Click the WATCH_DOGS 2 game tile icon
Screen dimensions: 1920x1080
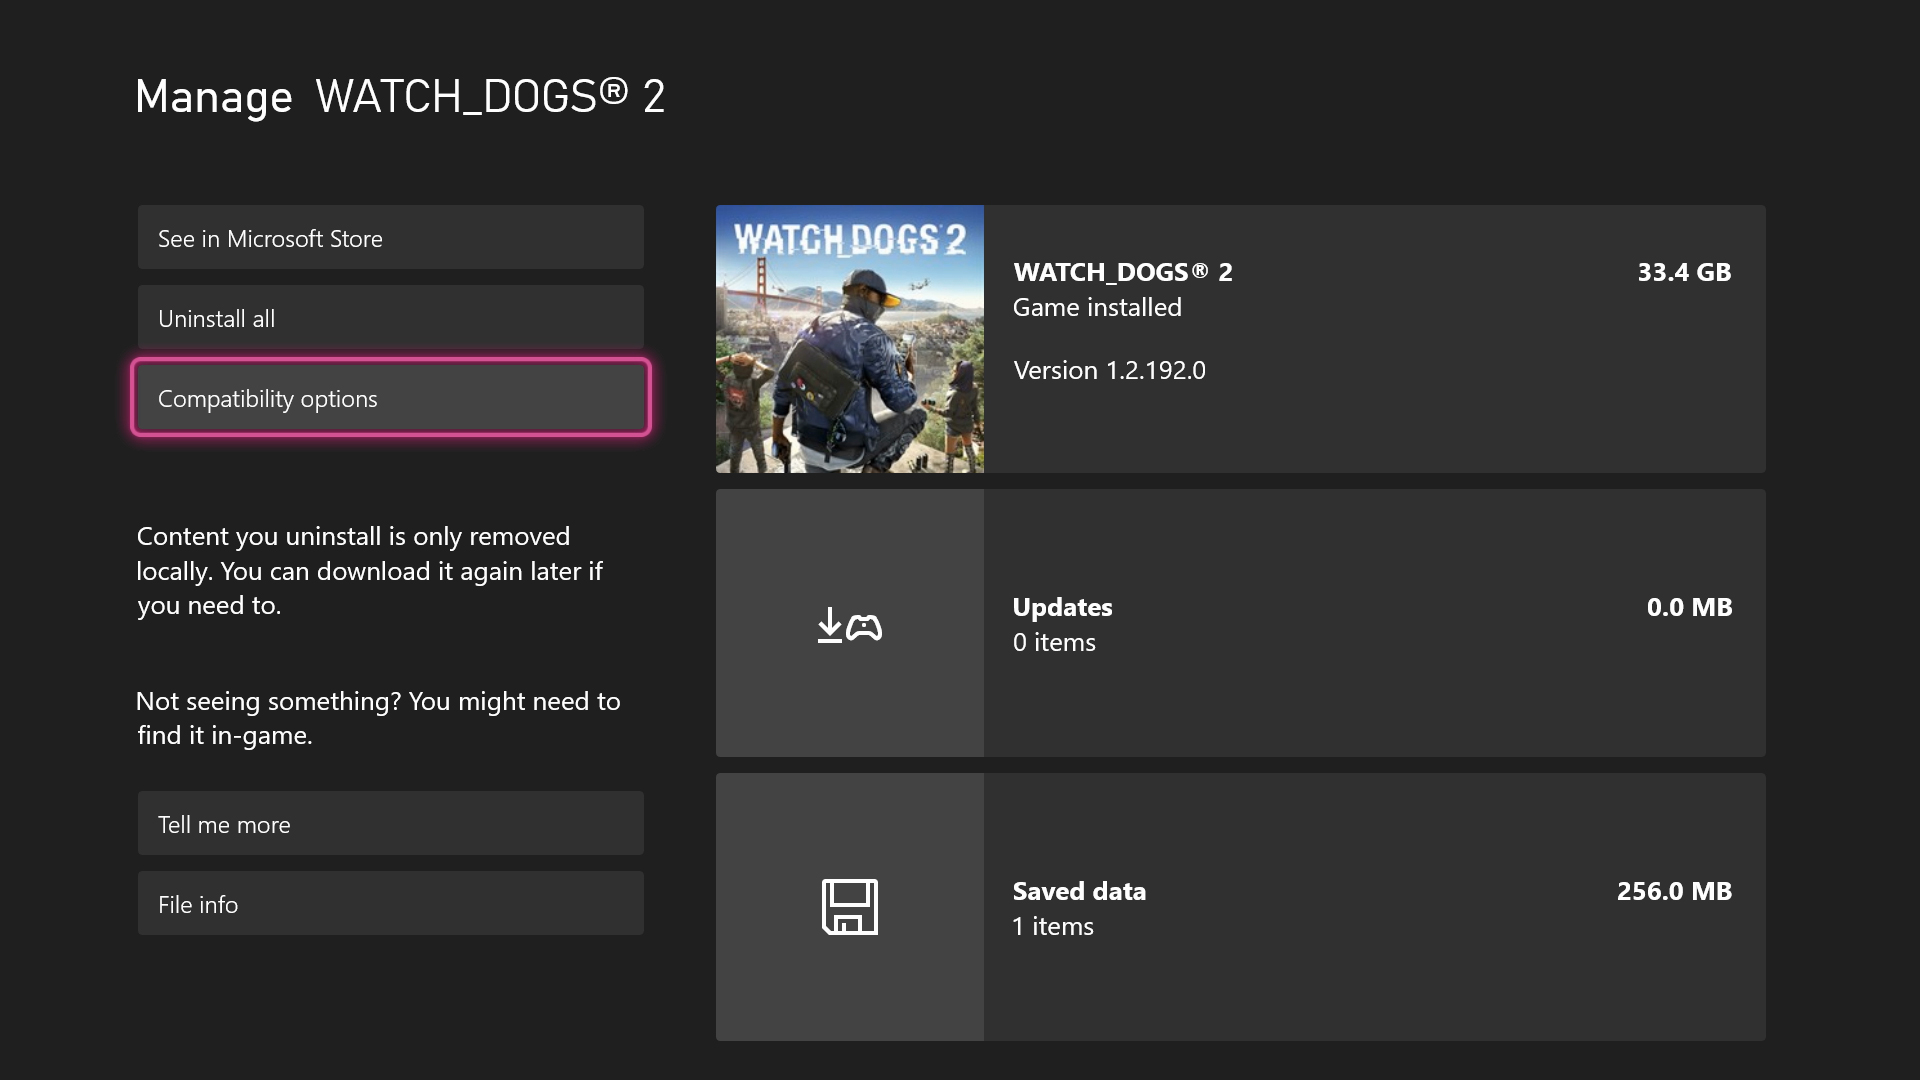(x=849, y=339)
